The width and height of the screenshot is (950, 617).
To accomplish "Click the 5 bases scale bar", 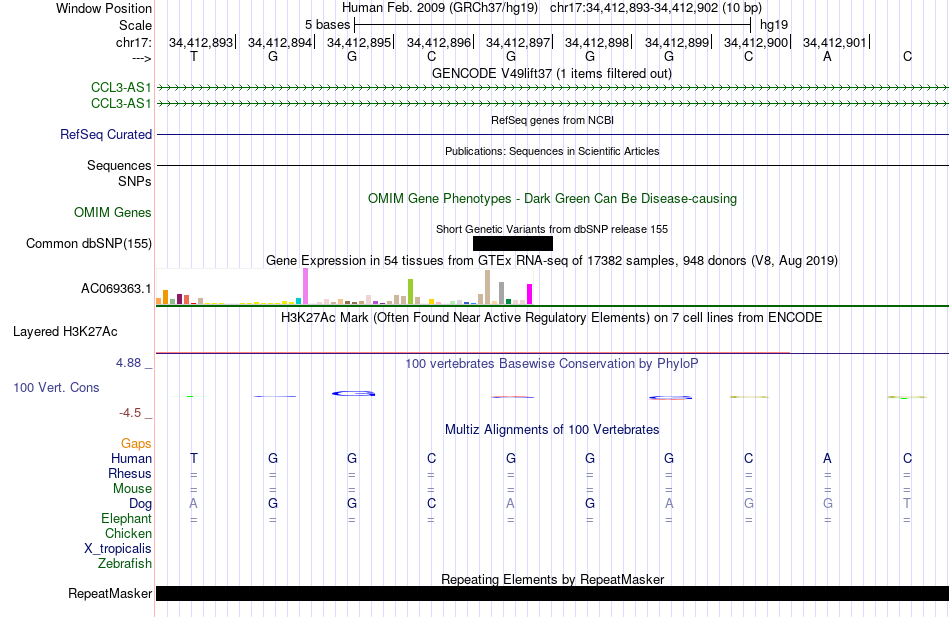I will pyautogui.click(x=553, y=25).
